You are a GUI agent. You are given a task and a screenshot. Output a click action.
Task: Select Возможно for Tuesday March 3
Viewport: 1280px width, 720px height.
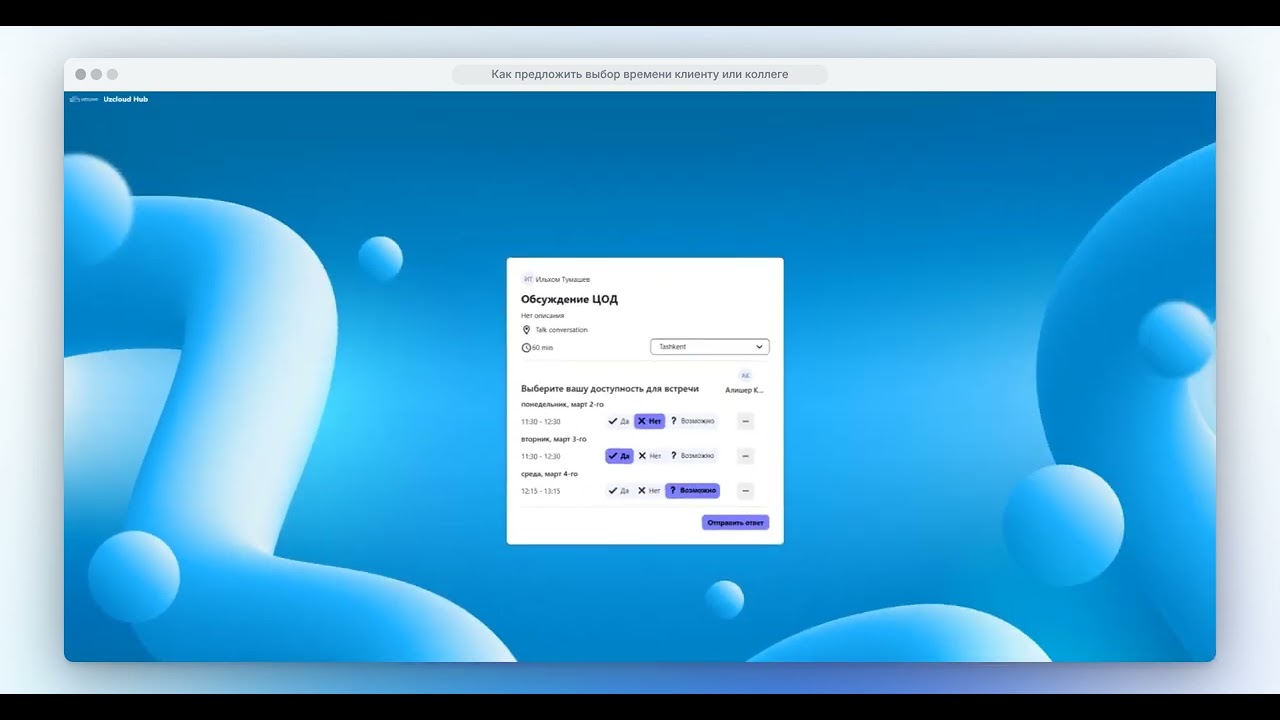pos(692,456)
